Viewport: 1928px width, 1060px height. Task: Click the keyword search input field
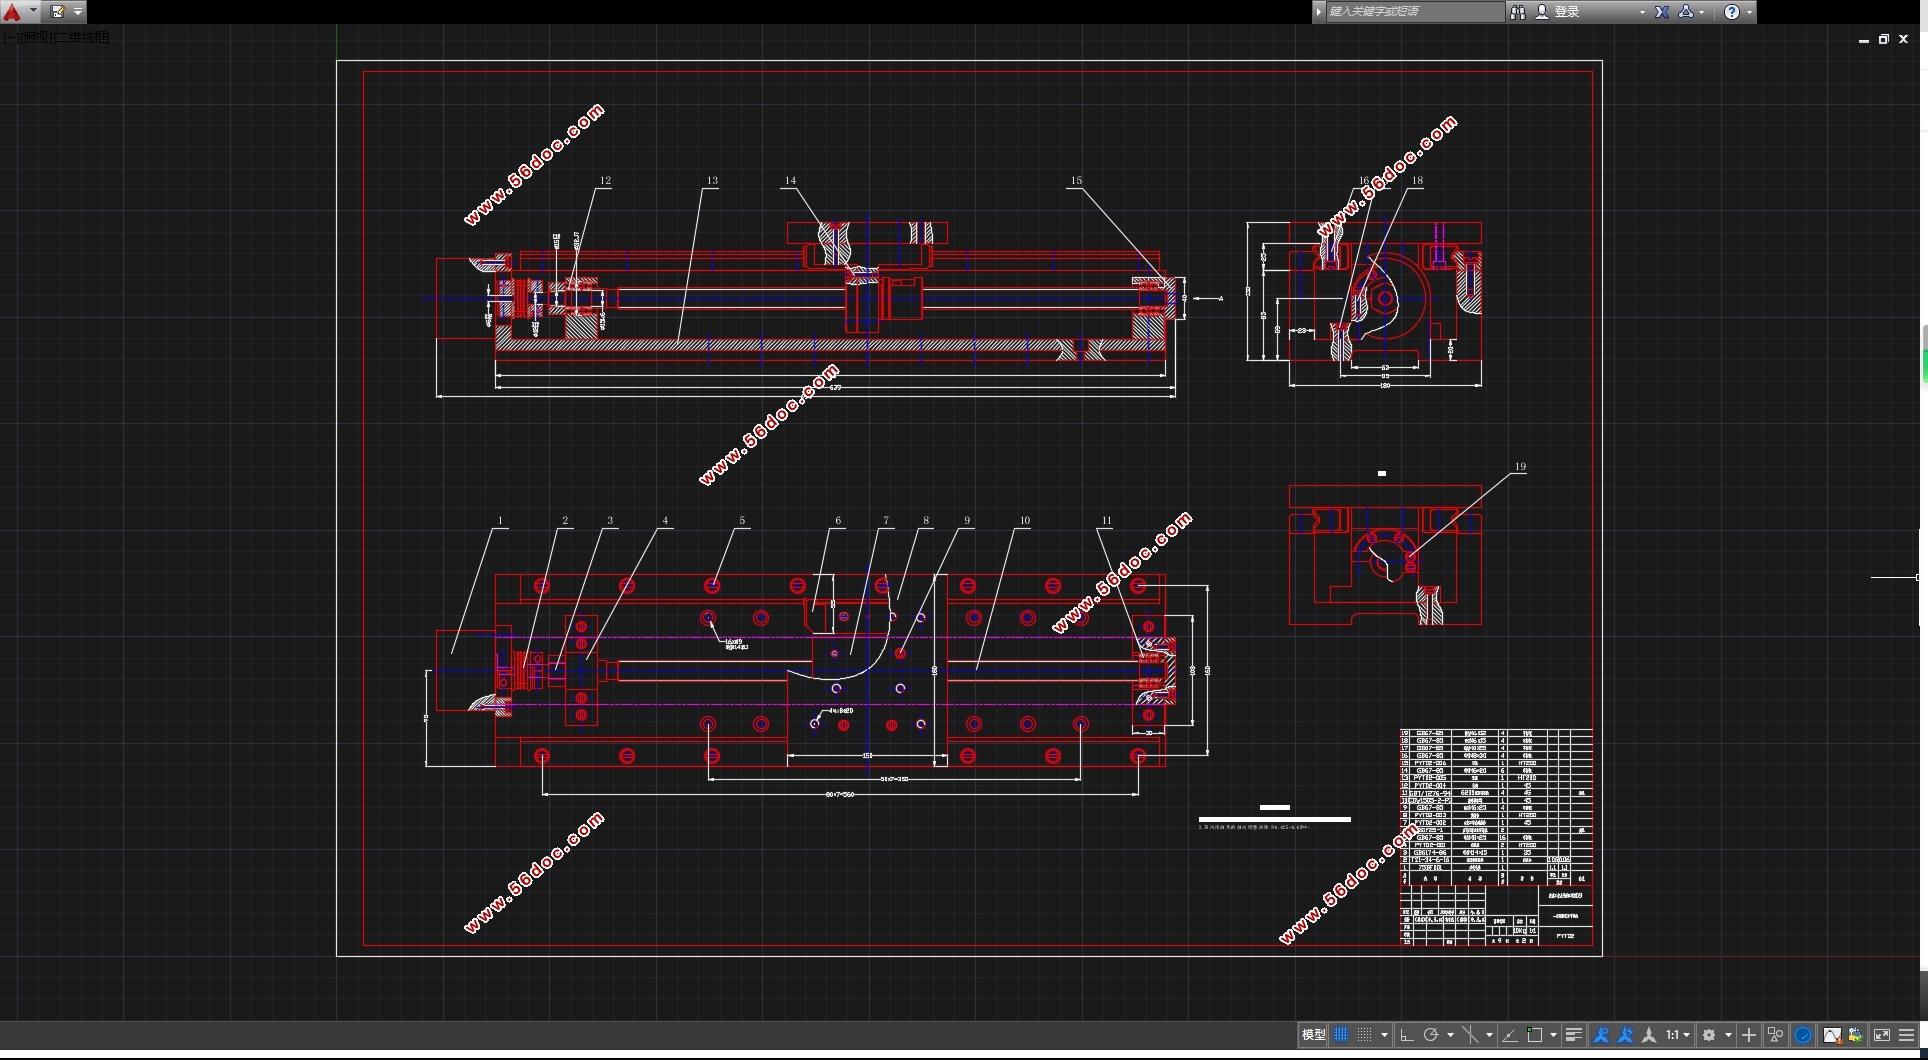tap(1415, 12)
